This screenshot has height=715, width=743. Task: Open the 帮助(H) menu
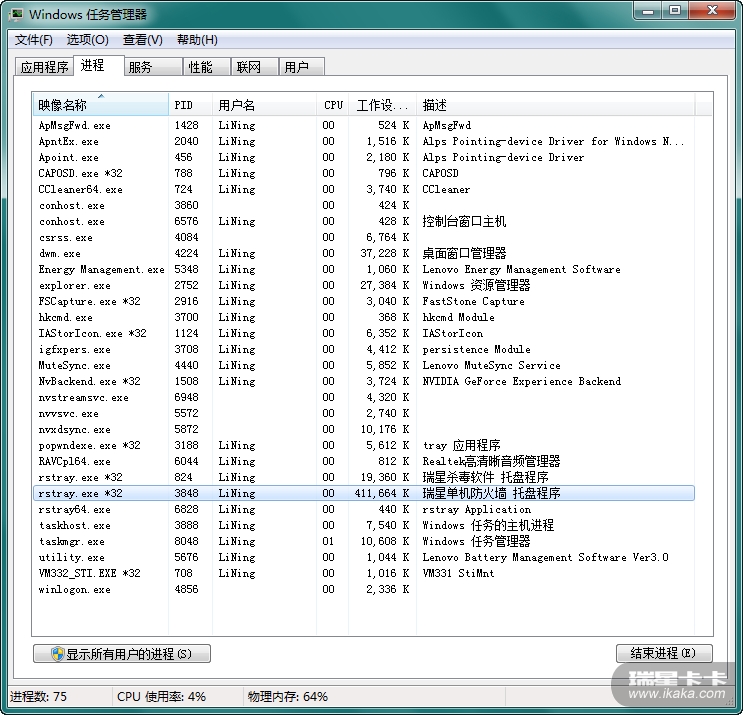197,40
